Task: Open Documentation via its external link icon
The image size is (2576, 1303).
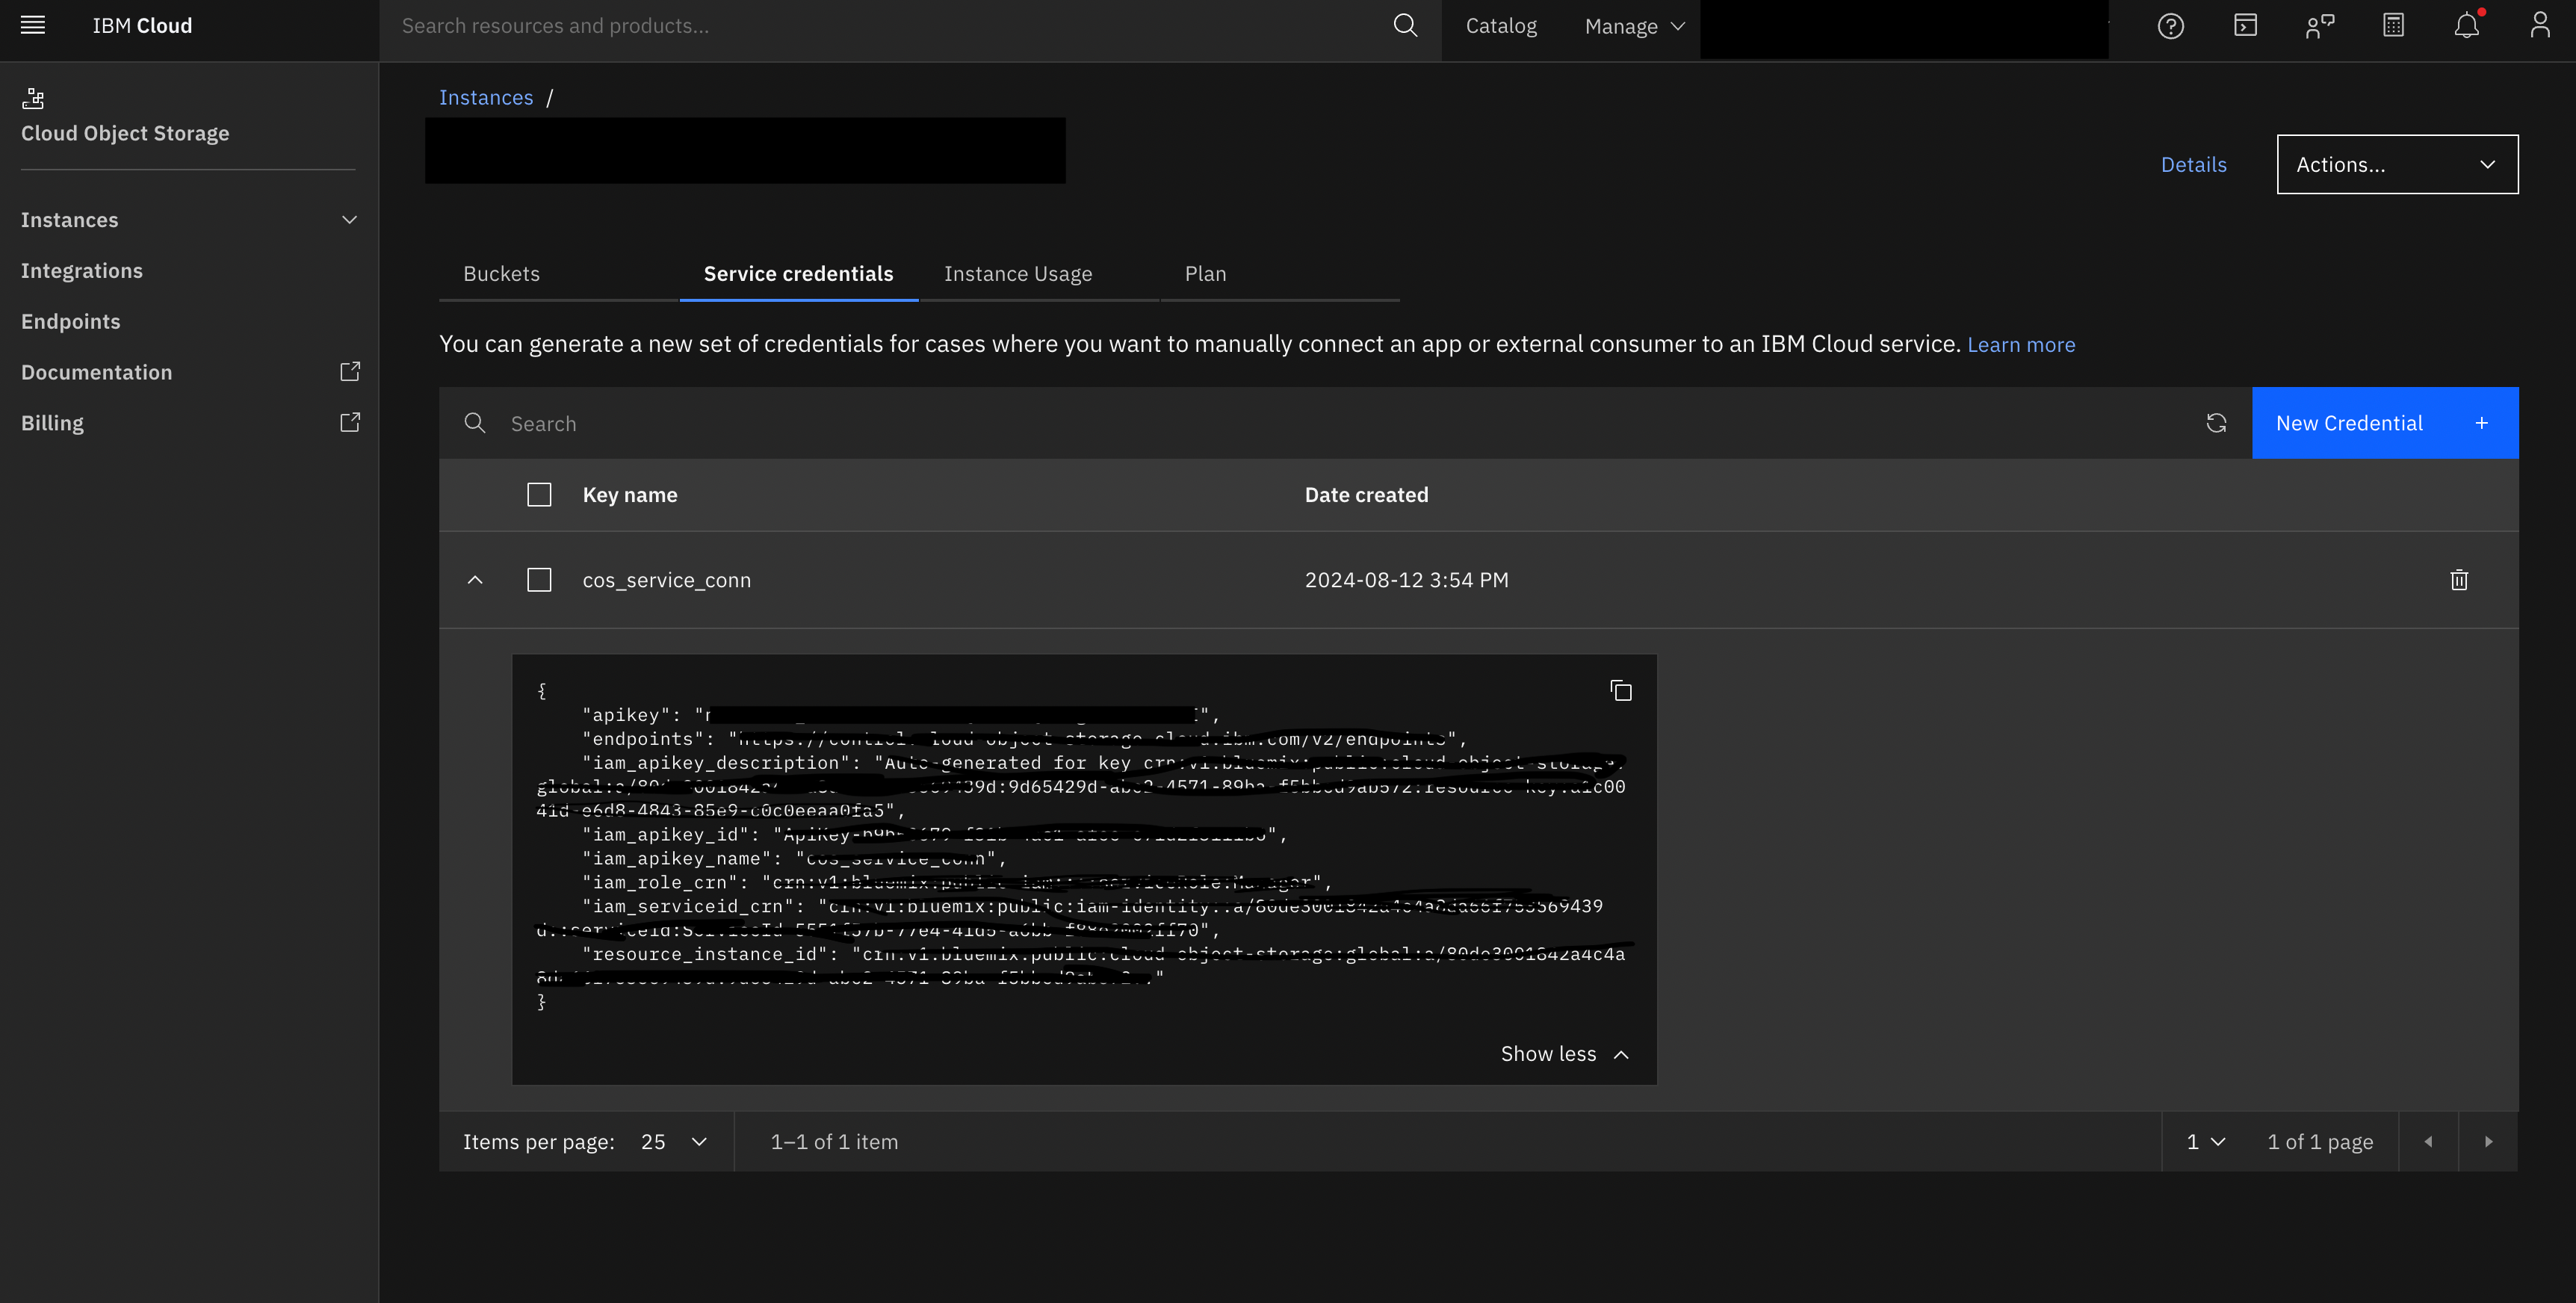Action: (x=349, y=371)
